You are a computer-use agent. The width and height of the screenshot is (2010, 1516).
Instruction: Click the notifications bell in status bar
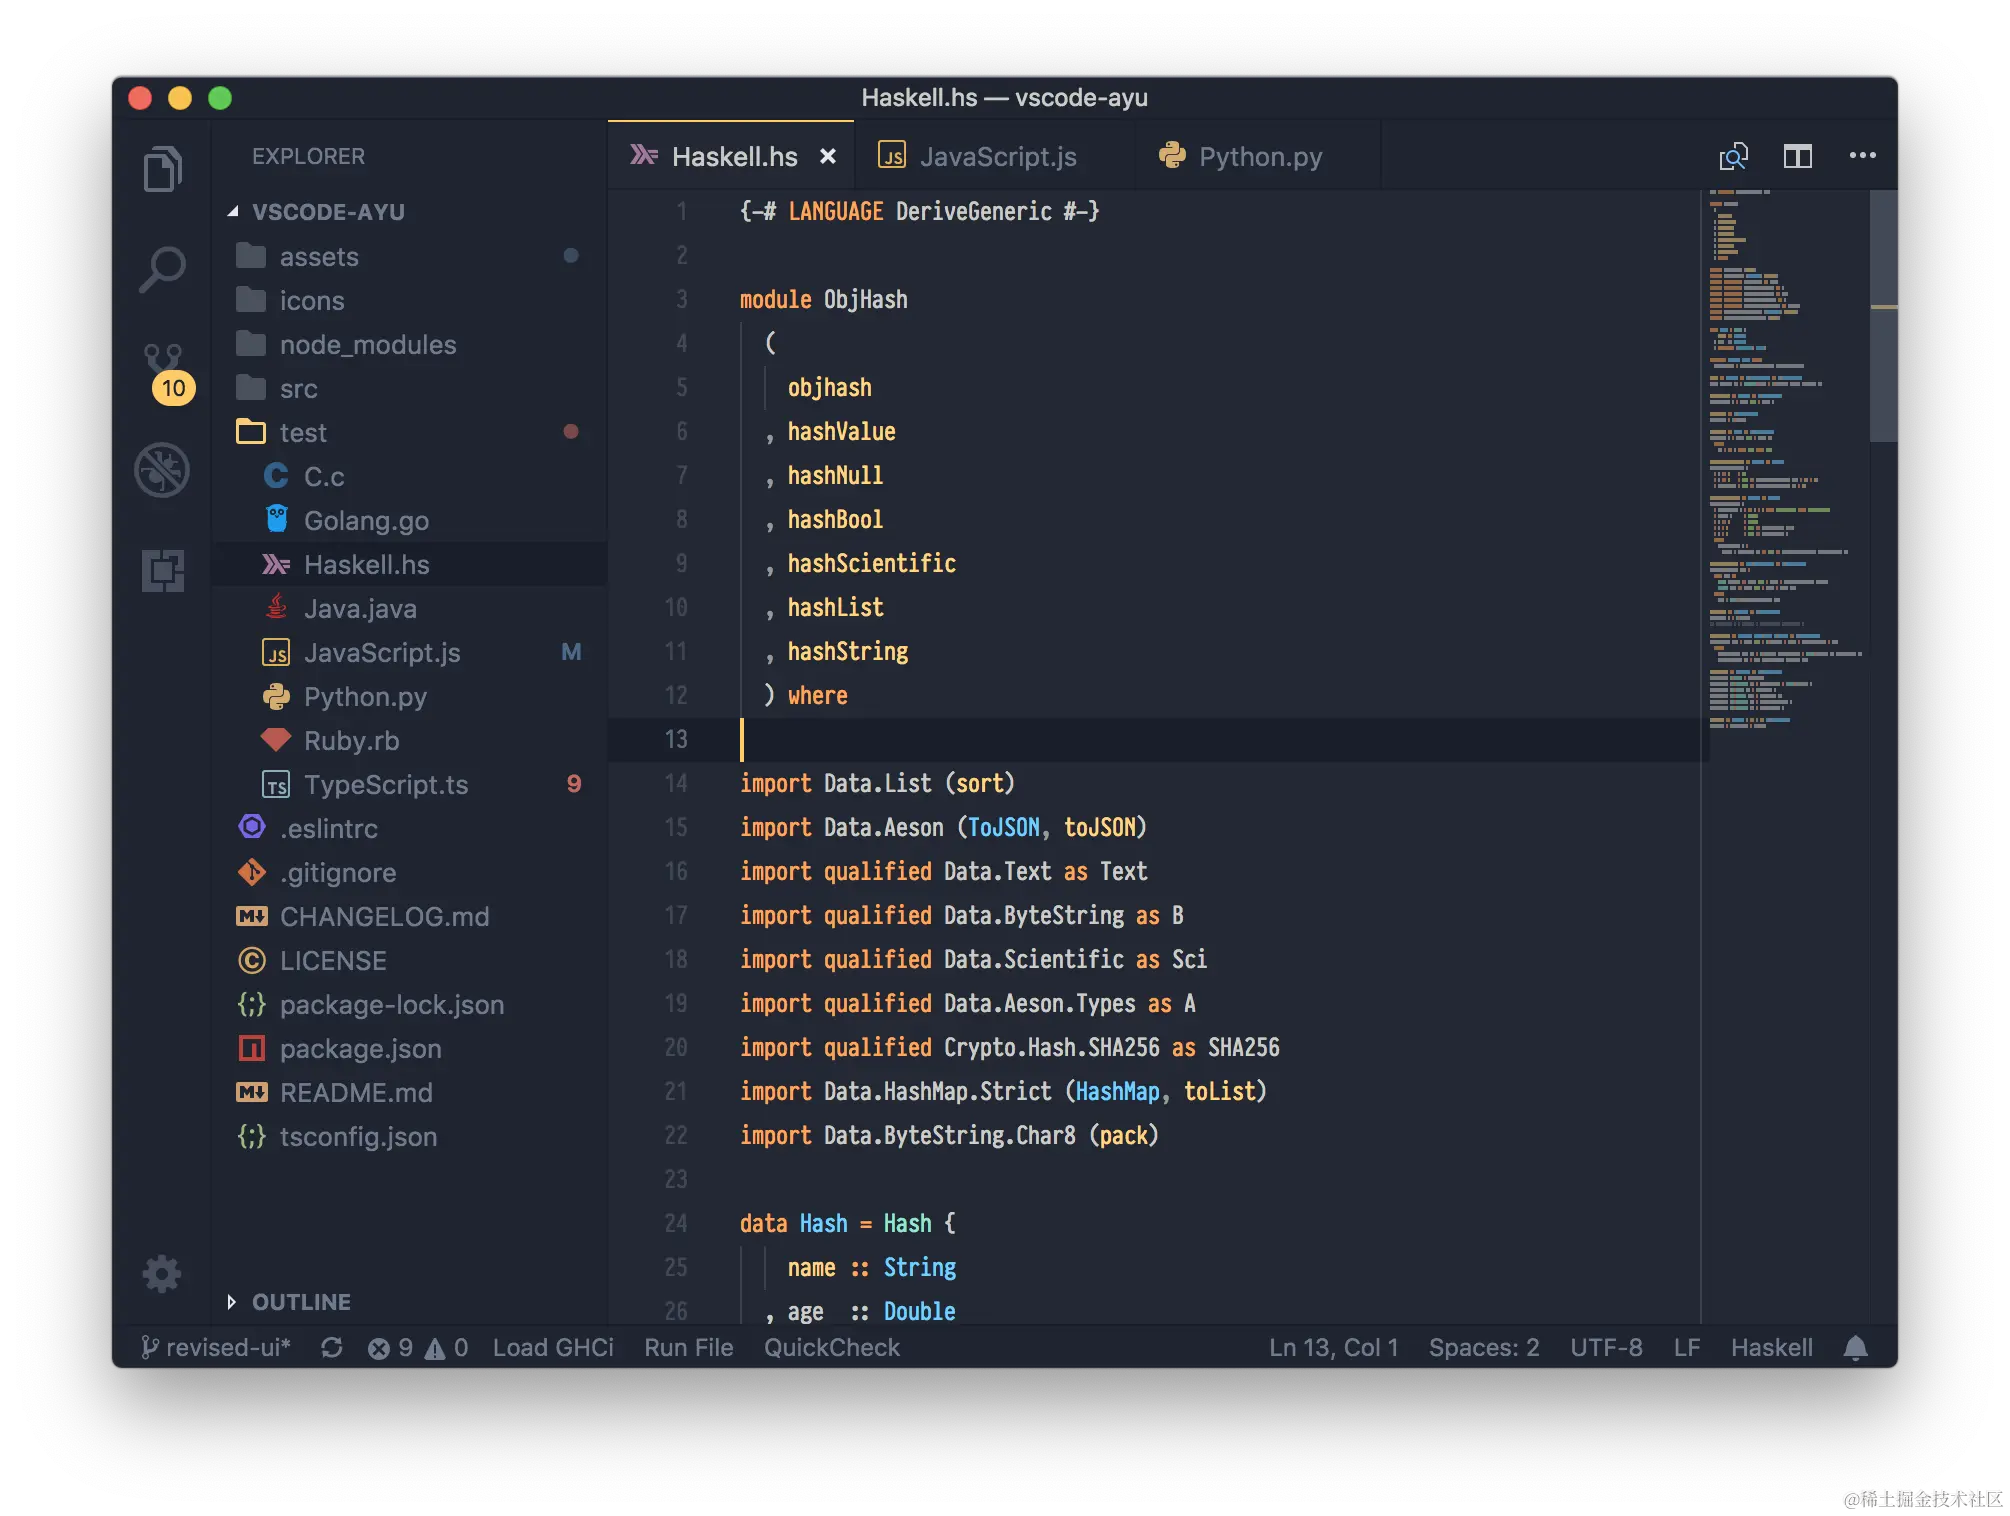click(1855, 1348)
